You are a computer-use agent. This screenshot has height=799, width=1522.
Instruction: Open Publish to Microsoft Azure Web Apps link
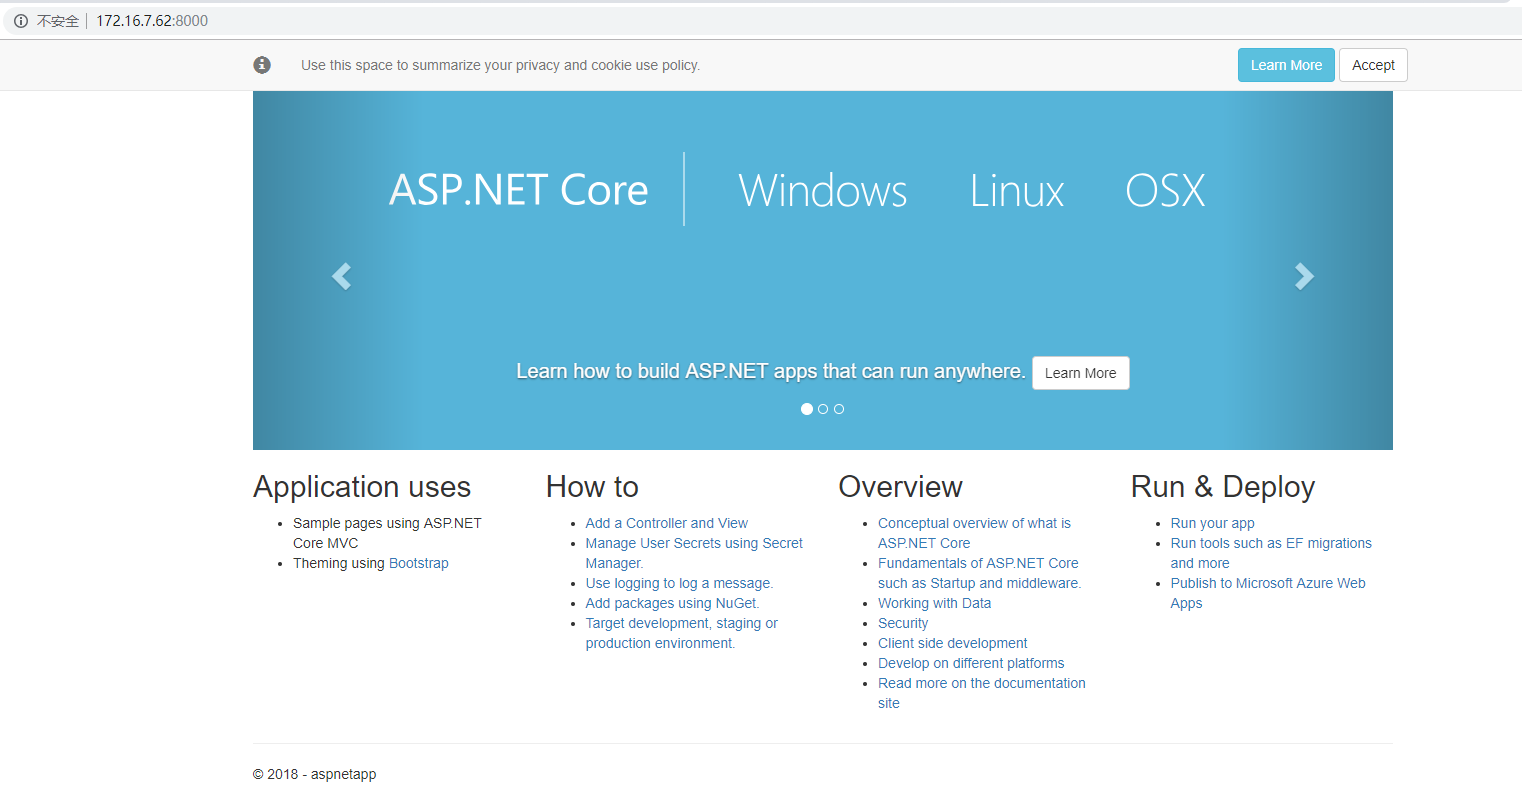1267,583
